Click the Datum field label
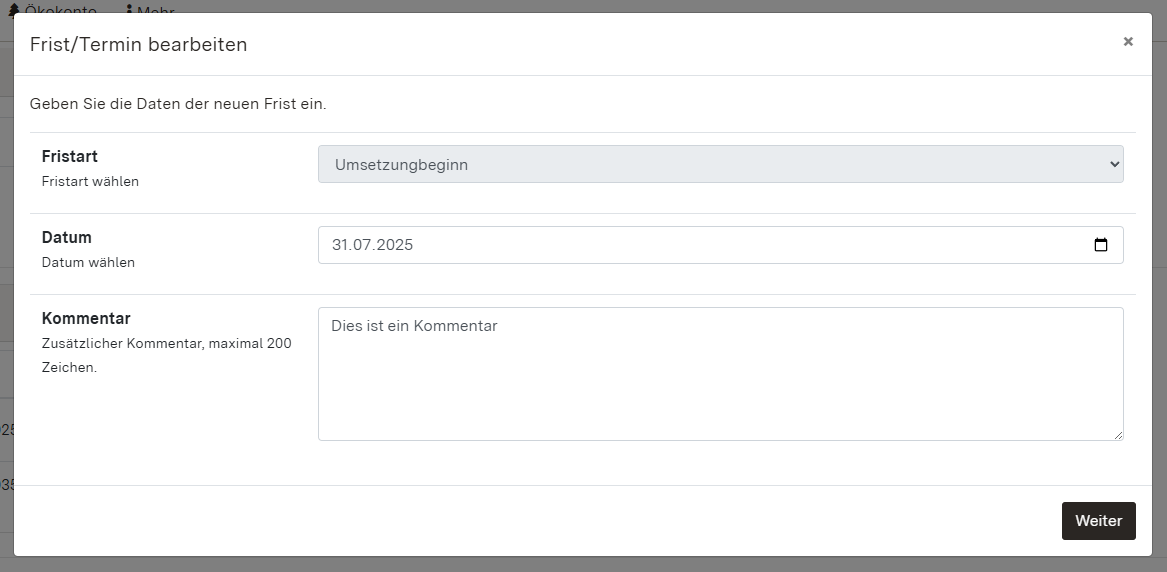The image size is (1167, 572). tap(67, 238)
